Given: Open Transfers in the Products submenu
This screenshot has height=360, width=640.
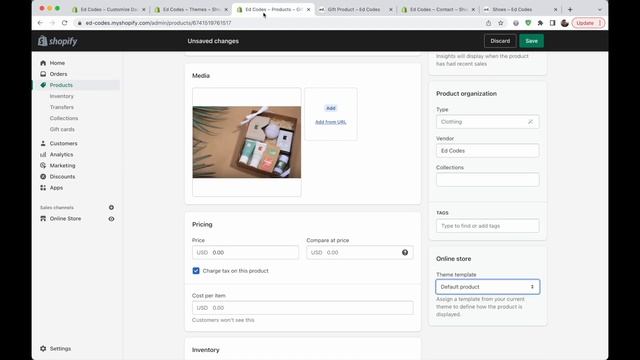Looking at the screenshot, I should click(62, 107).
